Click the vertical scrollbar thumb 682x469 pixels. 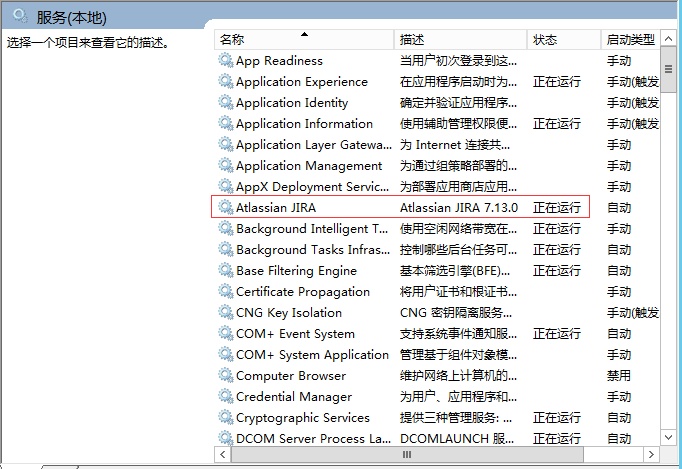pos(669,69)
